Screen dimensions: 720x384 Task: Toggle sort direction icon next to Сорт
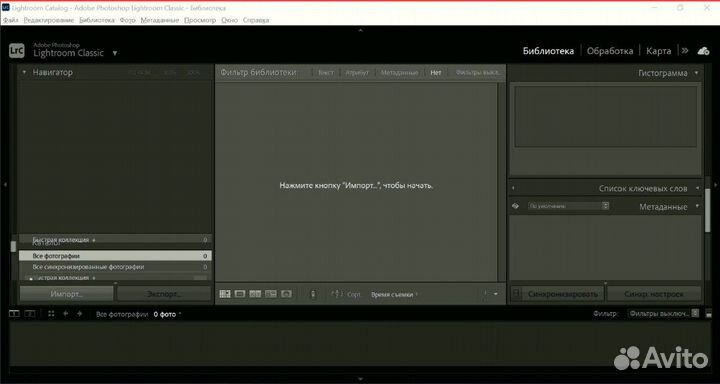(337, 294)
